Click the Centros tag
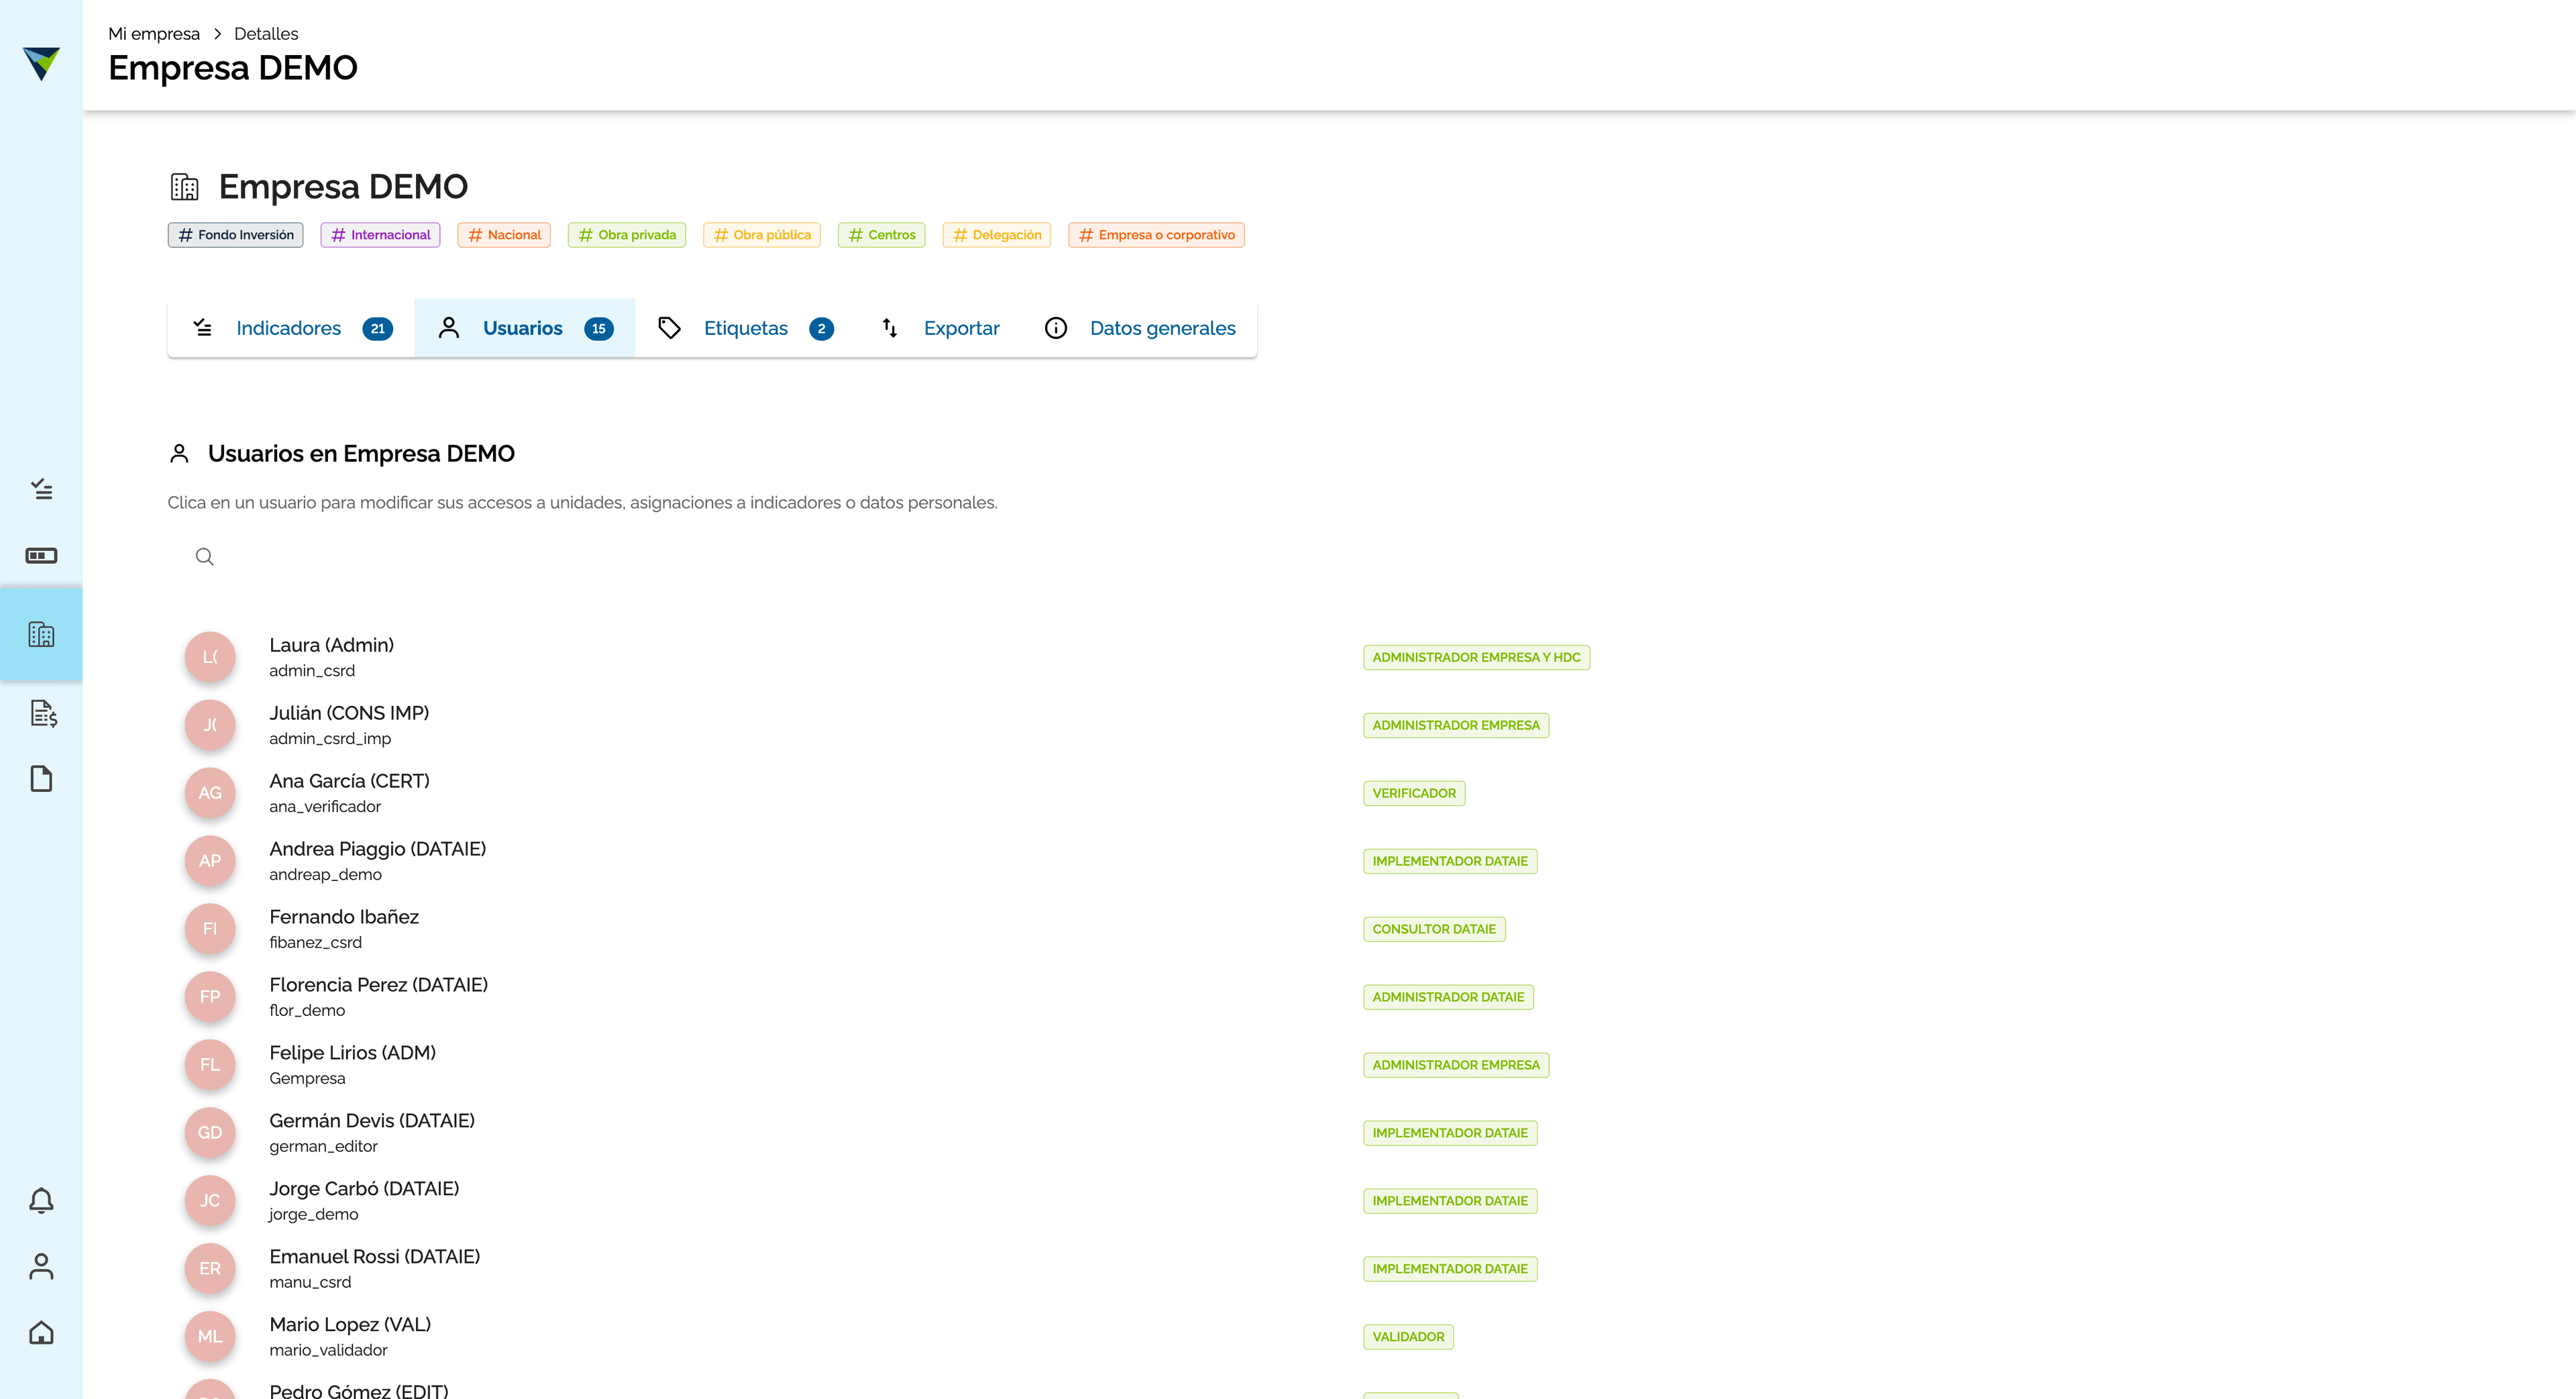2576x1399 pixels. pyautogui.click(x=882, y=235)
